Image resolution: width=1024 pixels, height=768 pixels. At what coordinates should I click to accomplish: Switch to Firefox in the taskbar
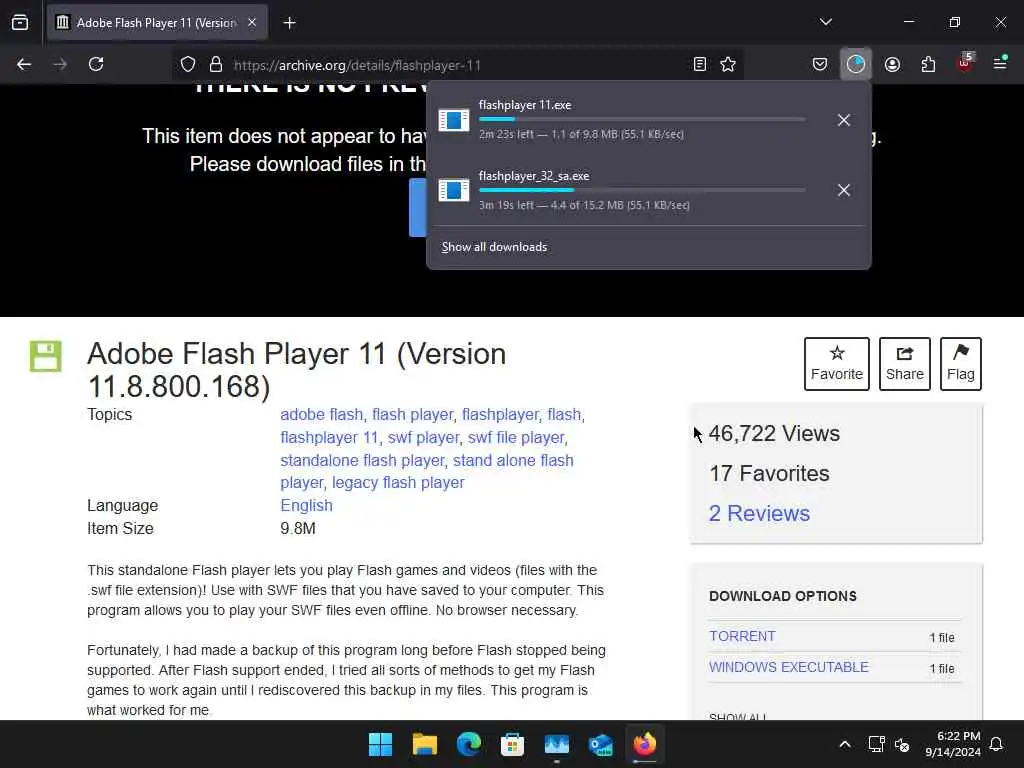[x=645, y=744]
